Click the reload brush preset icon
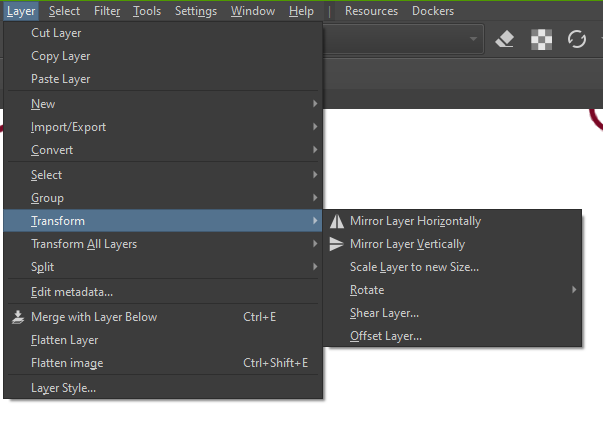The width and height of the screenshot is (603, 436). tap(577, 40)
